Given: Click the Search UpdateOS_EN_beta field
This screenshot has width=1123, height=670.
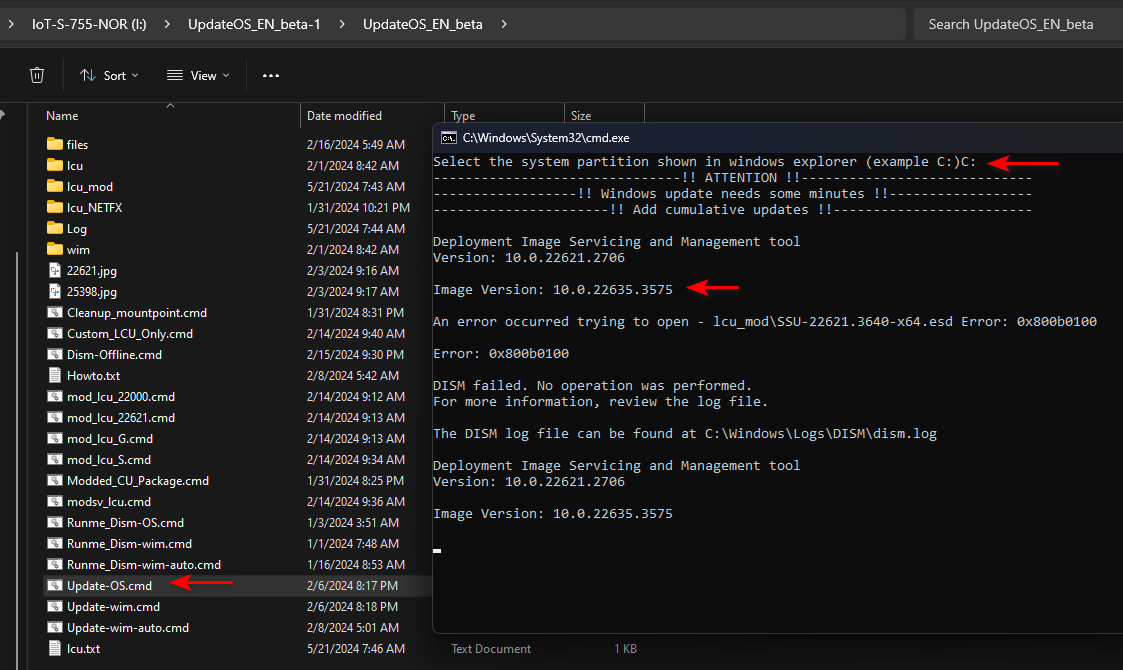Looking at the screenshot, I should point(1018,24).
